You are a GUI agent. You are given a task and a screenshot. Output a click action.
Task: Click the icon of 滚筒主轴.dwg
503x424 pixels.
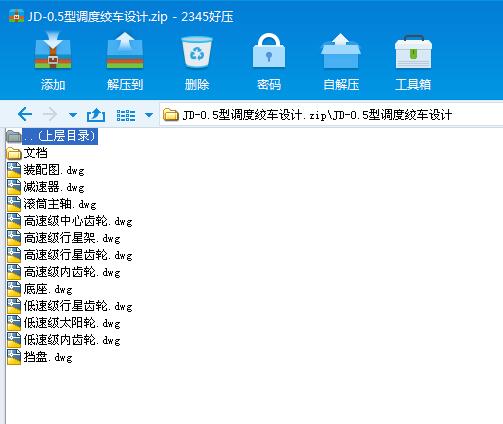[x=14, y=204]
